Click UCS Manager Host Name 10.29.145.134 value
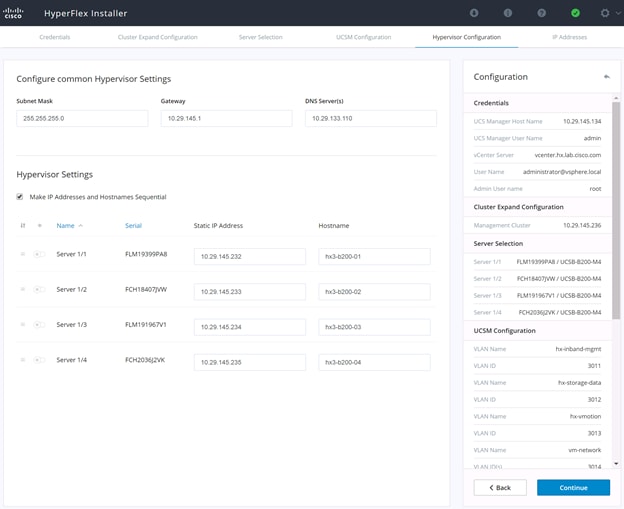The width and height of the screenshot is (624, 509). (x=582, y=121)
